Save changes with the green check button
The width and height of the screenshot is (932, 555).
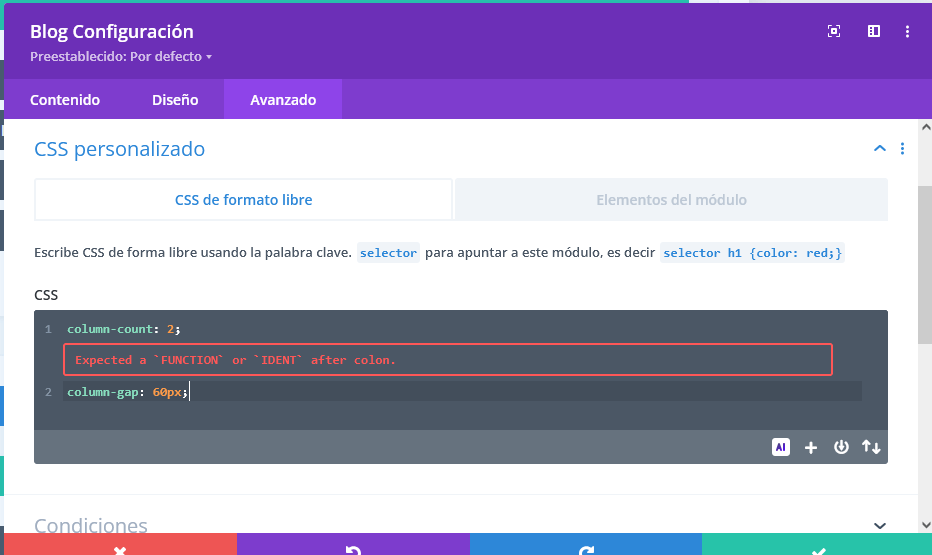pos(818,548)
